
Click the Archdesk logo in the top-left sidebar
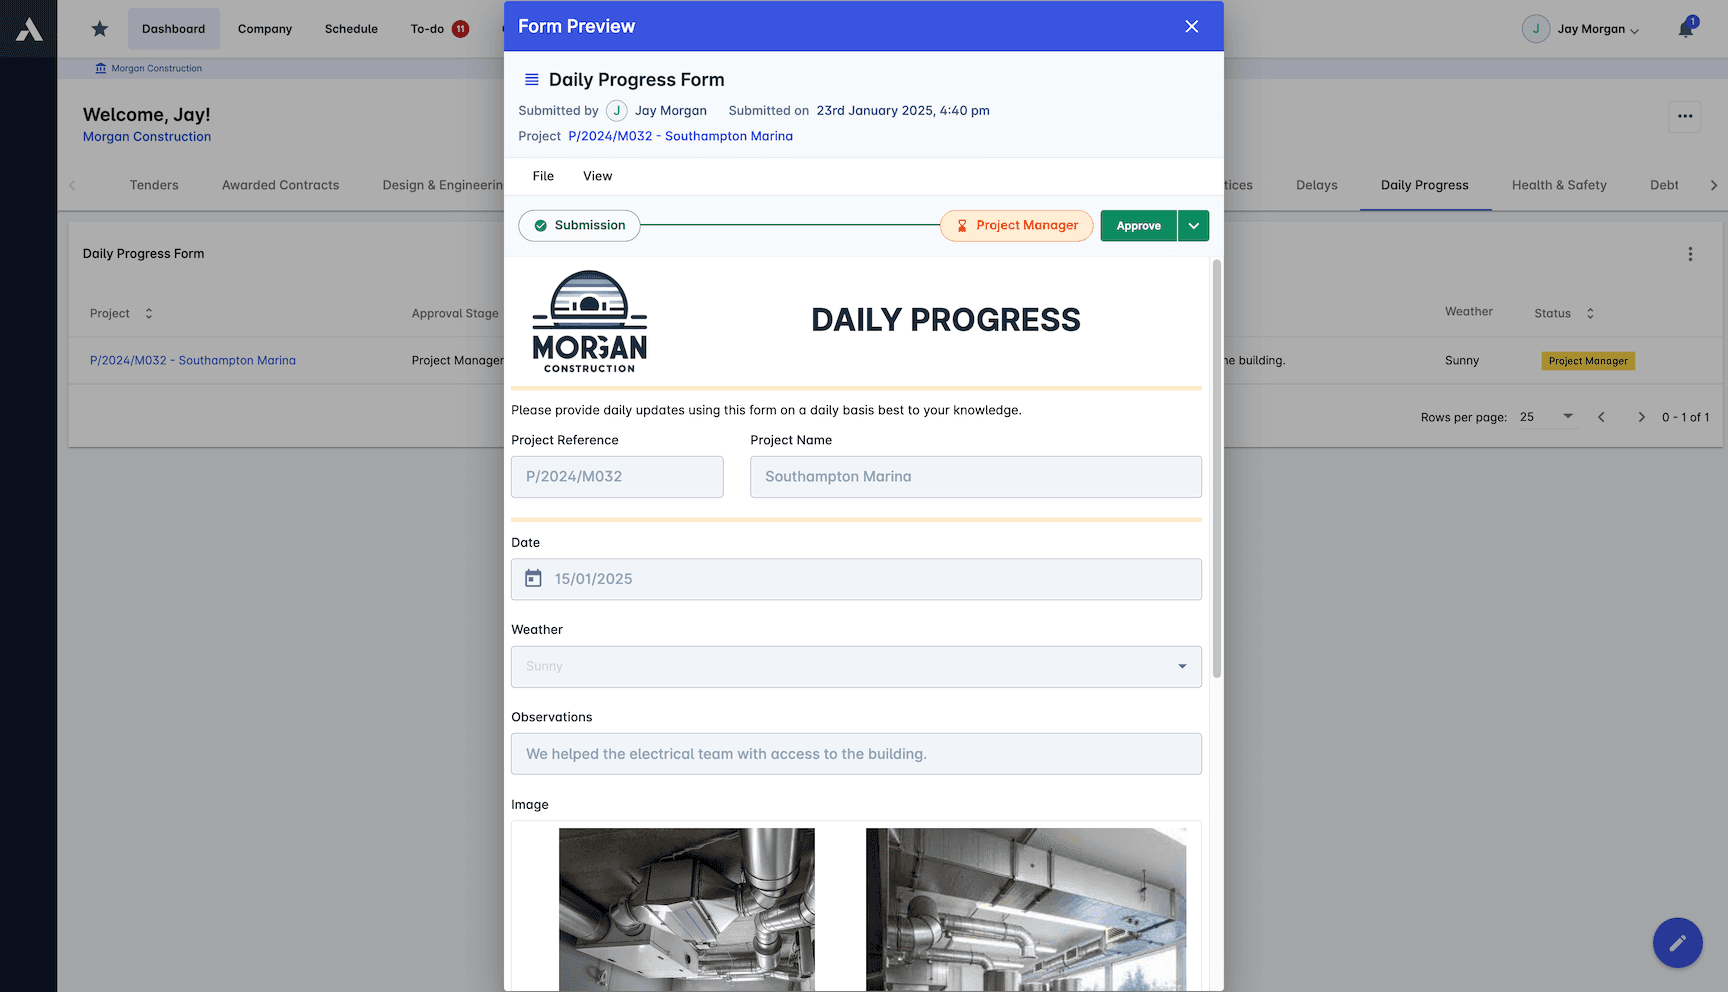click(28, 28)
